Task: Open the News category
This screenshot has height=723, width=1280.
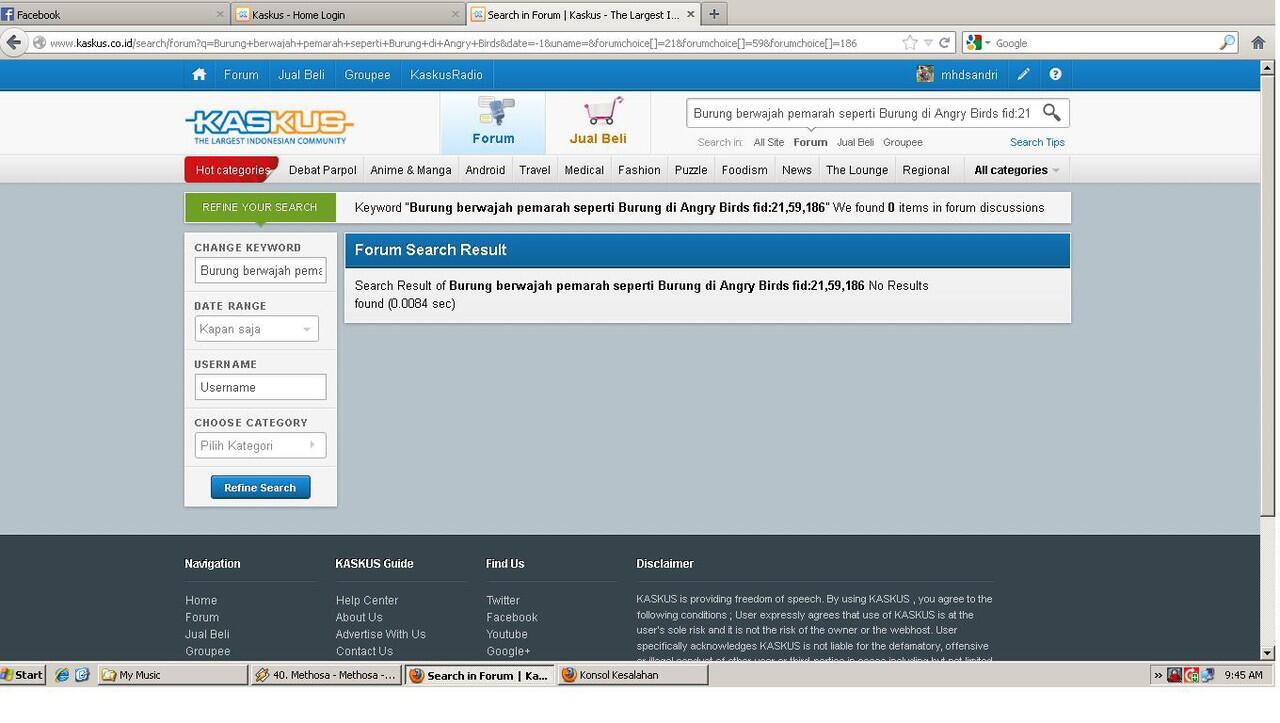Action: (x=797, y=170)
